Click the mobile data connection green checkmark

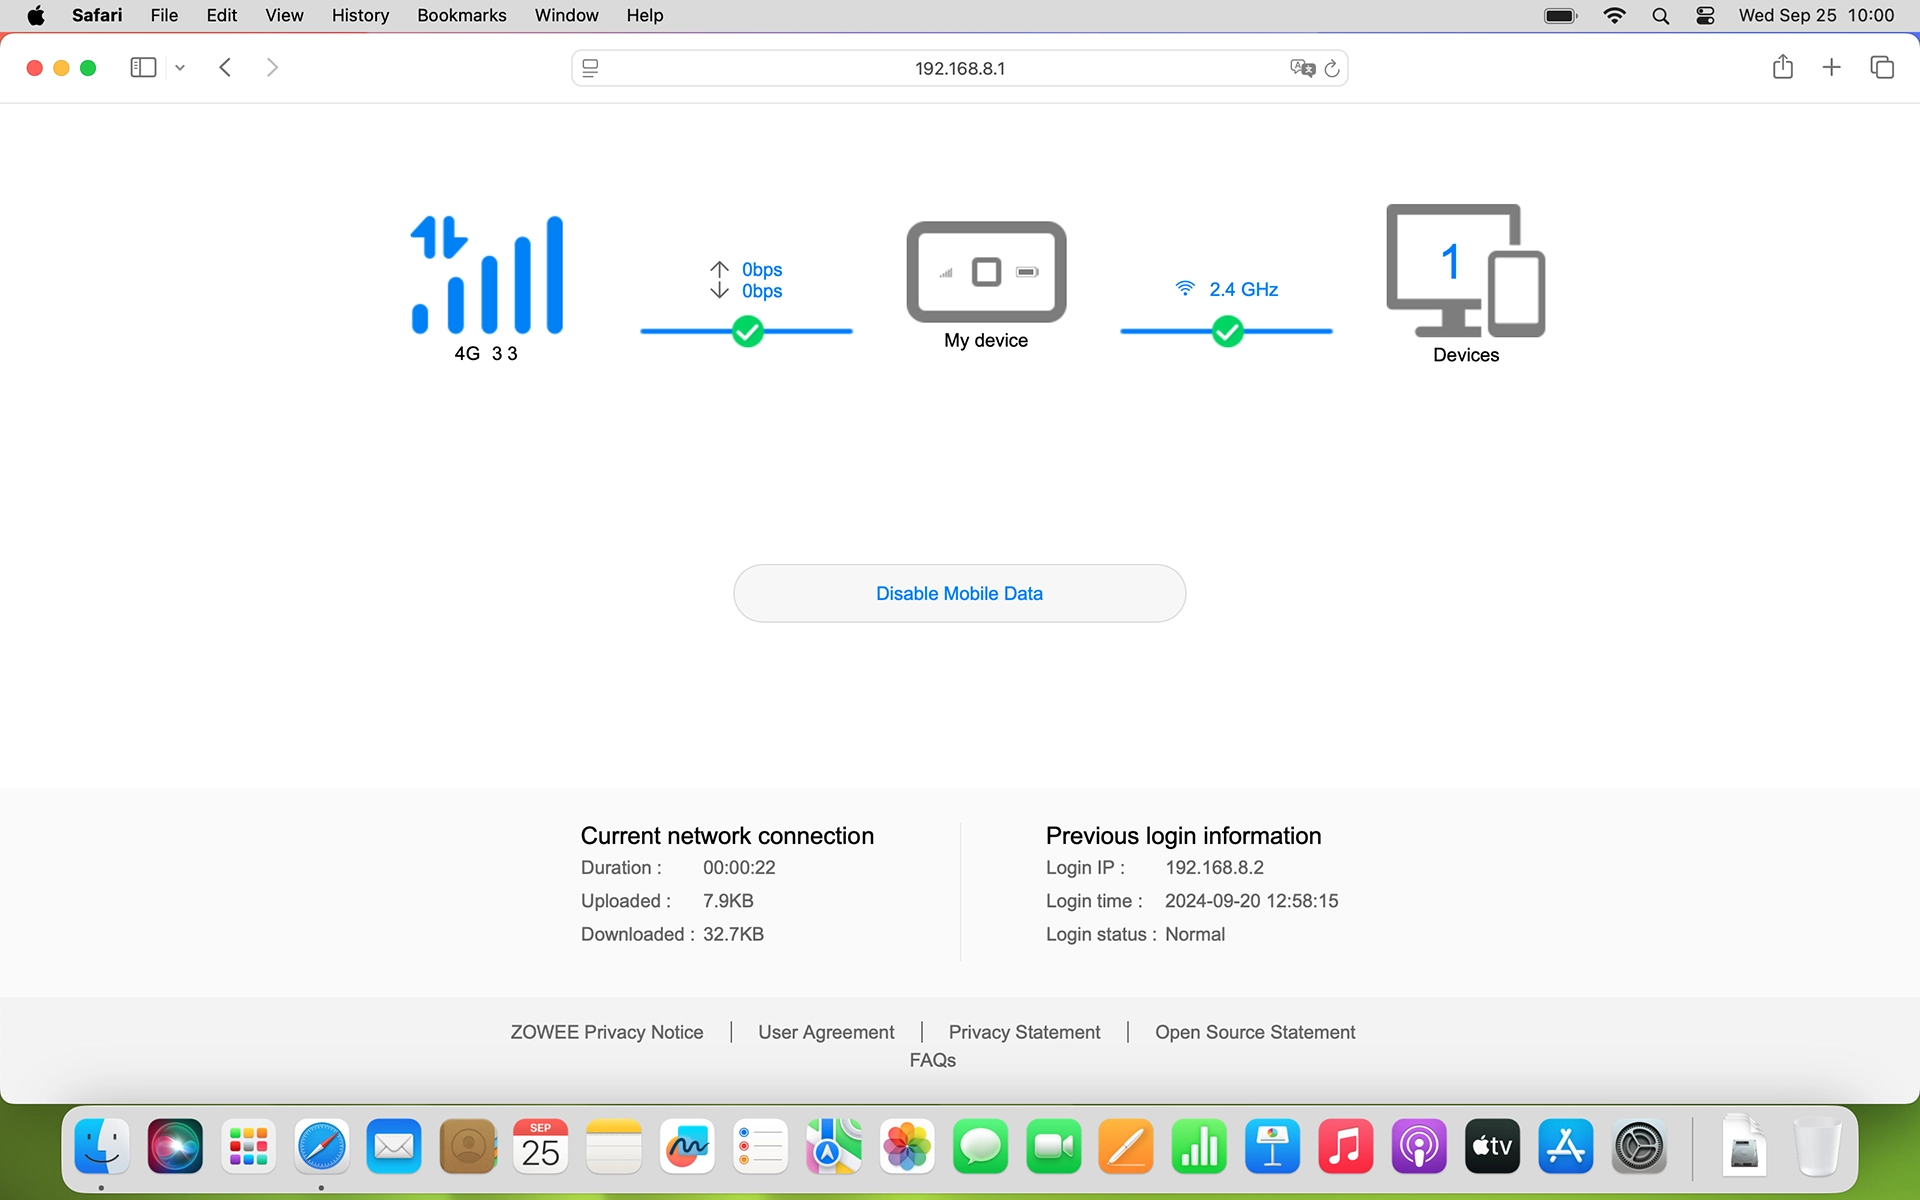(747, 331)
